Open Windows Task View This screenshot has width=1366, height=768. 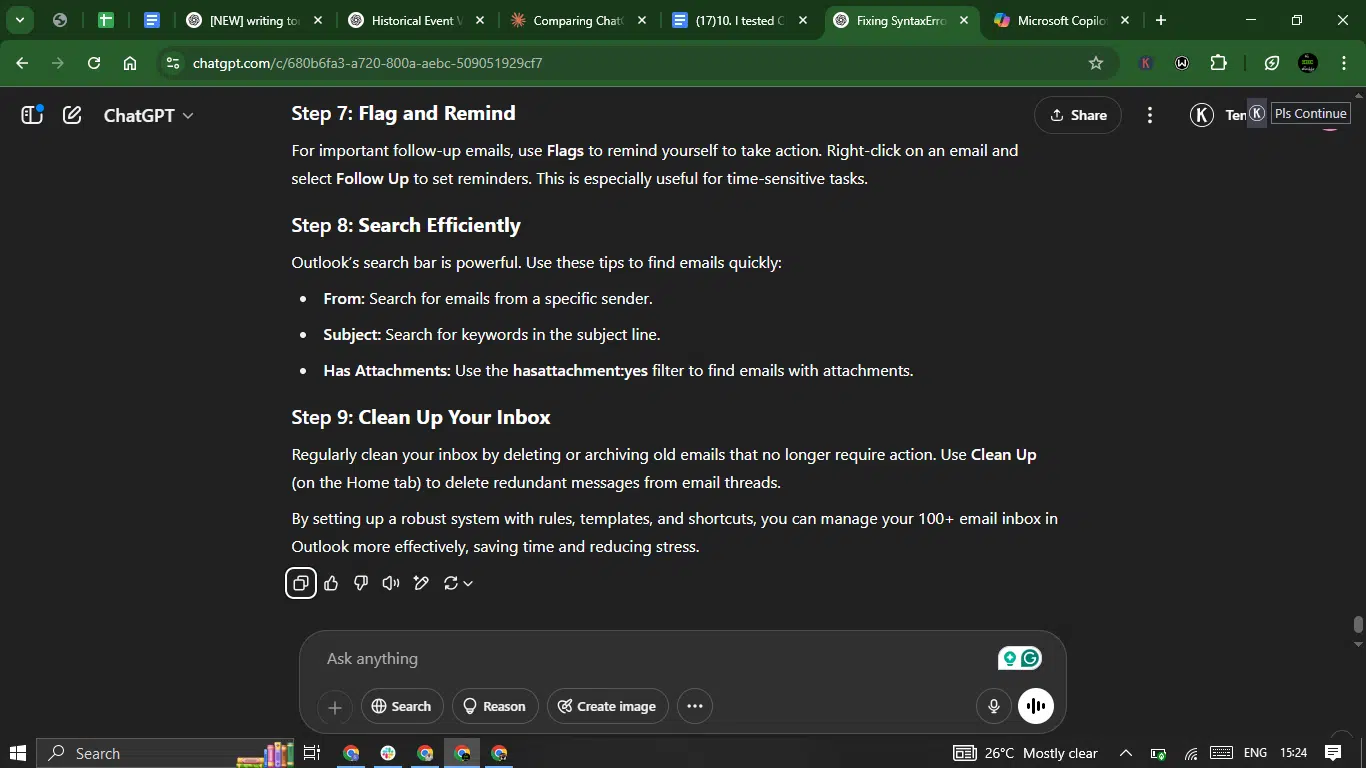(x=312, y=753)
